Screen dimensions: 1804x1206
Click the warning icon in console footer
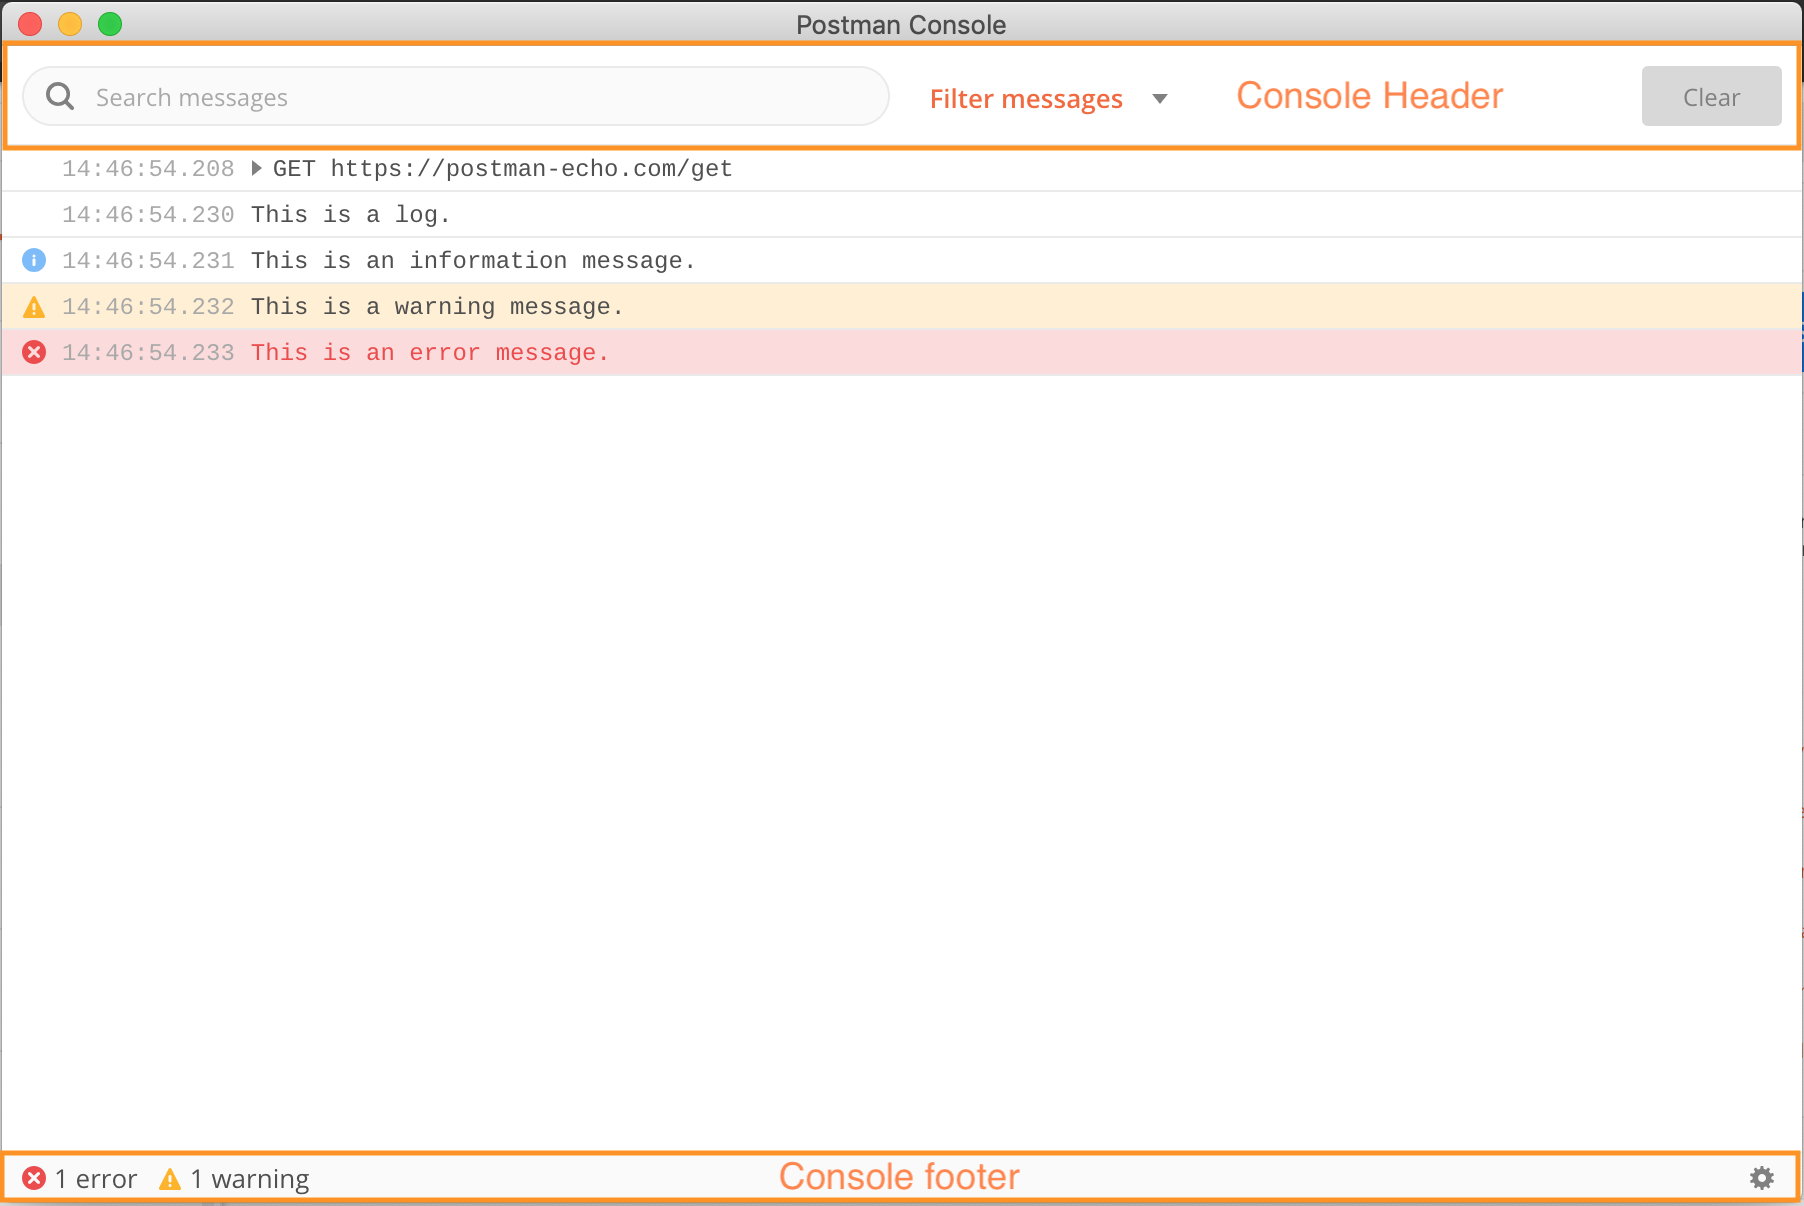[x=170, y=1179]
